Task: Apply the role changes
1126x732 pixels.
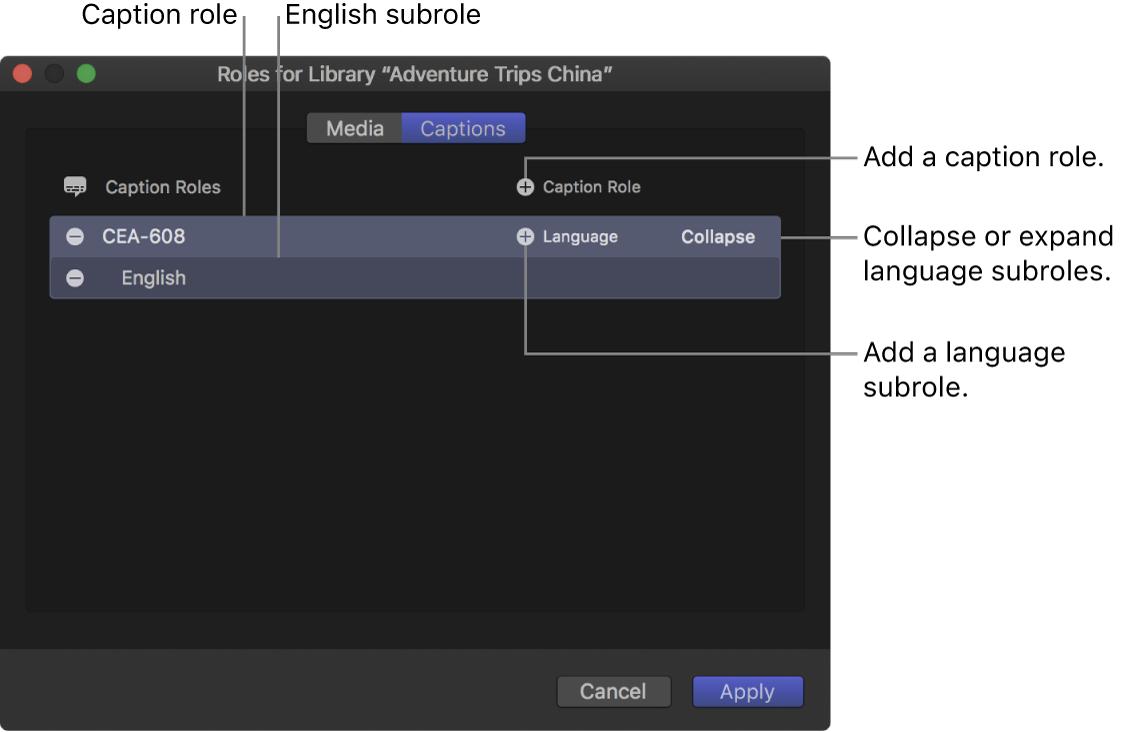Action: coord(747,691)
